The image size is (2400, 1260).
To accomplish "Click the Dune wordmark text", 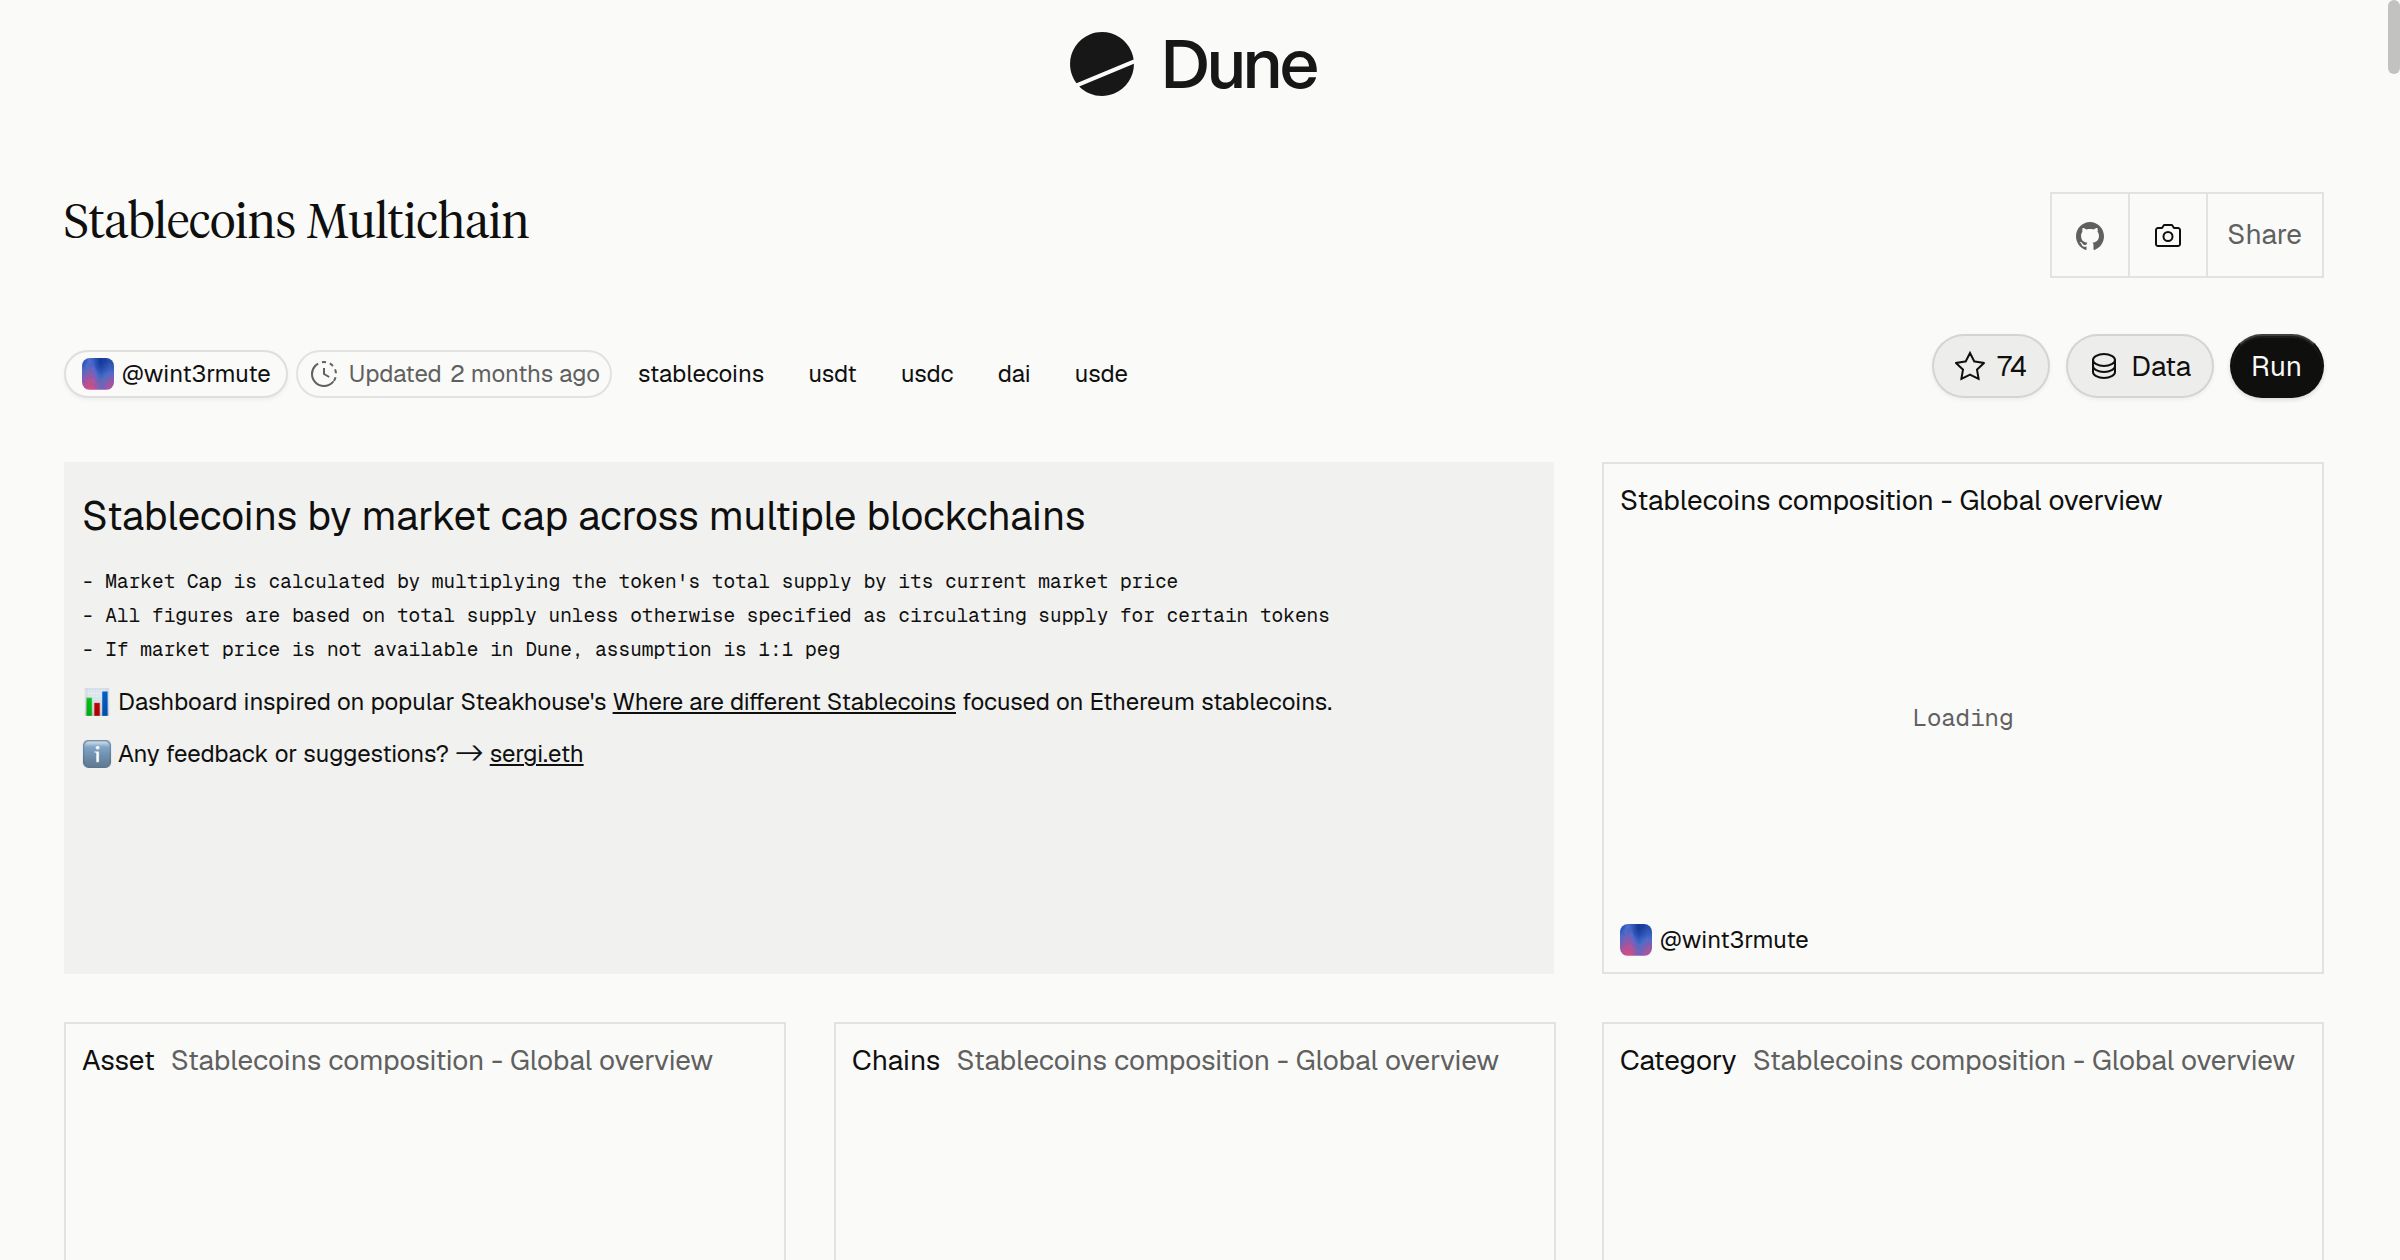I will coord(1239,65).
